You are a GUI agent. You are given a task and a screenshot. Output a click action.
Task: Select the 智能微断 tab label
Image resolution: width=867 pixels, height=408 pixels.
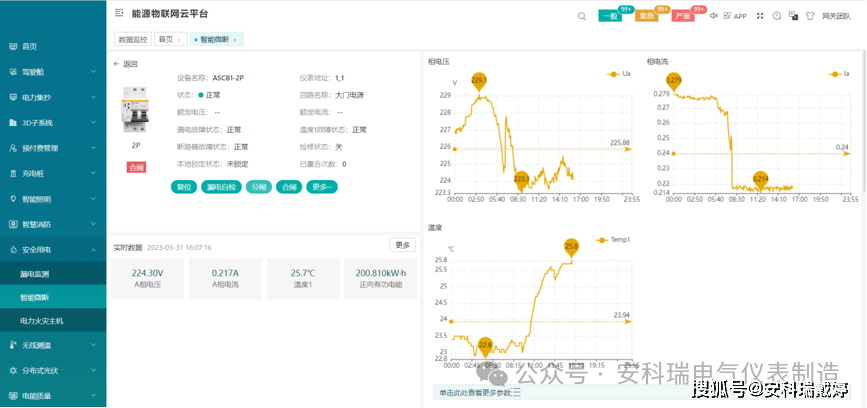pyautogui.click(x=215, y=40)
